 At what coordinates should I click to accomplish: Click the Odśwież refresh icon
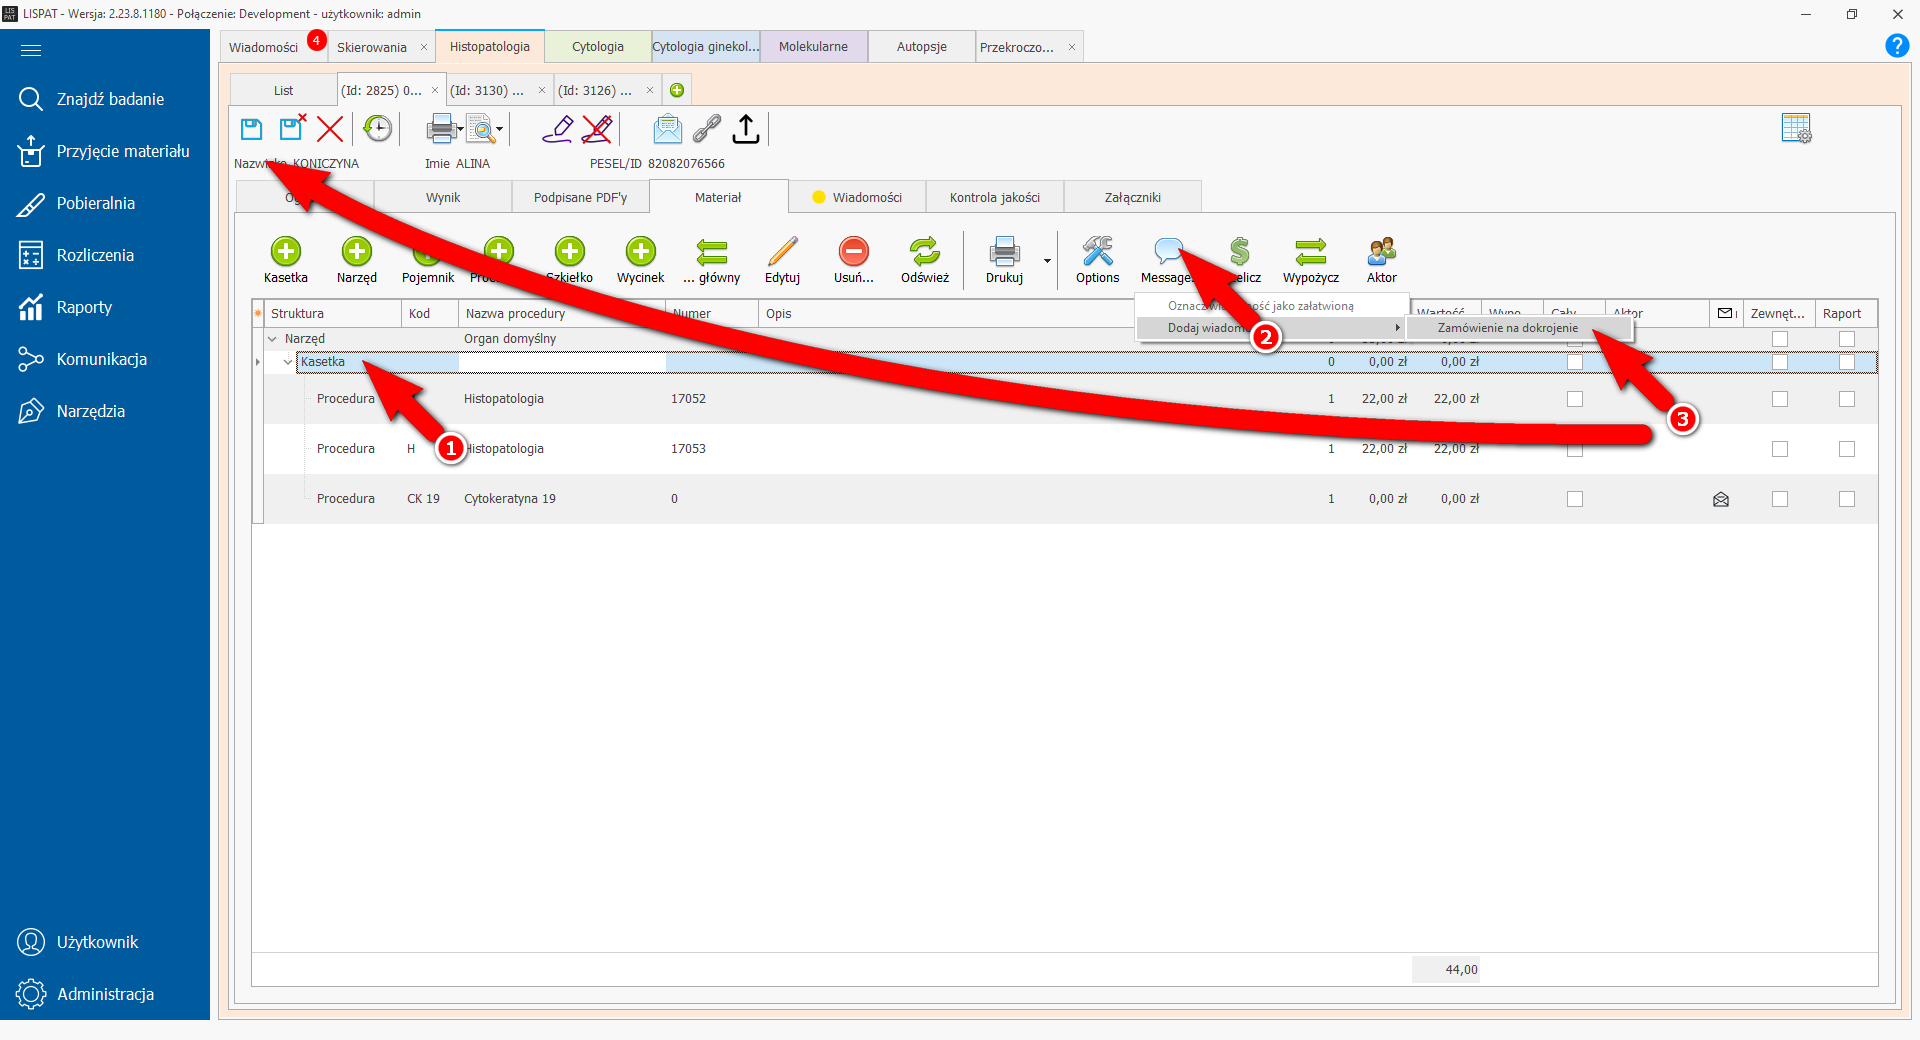pos(925,251)
